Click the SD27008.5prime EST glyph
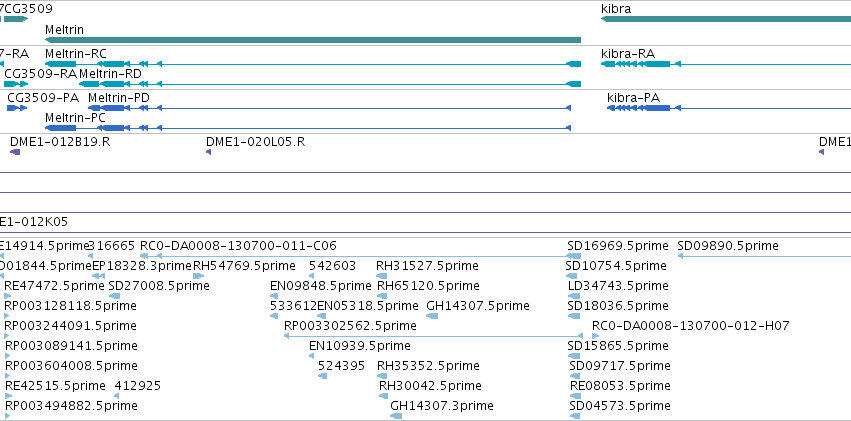 114,296
